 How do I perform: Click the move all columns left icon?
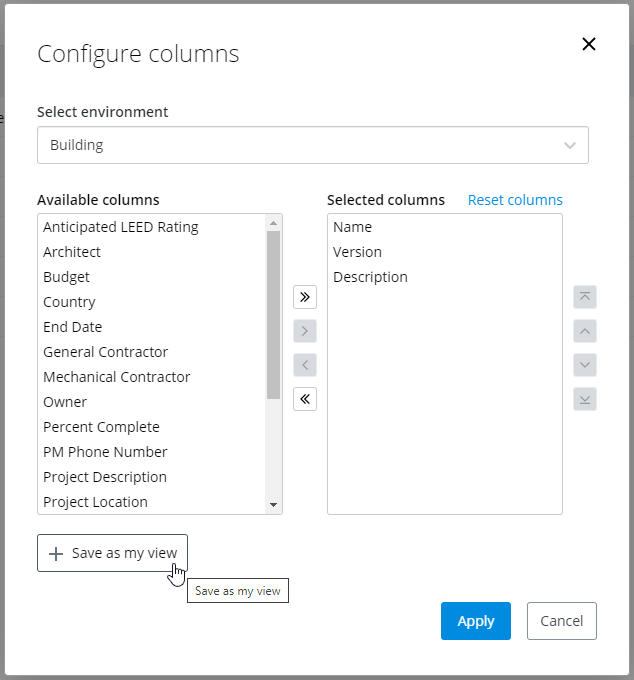[x=305, y=399]
